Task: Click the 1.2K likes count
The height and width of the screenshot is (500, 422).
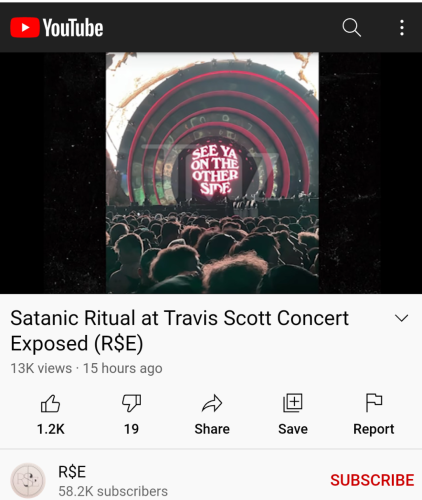Action: tap(51, 429)
